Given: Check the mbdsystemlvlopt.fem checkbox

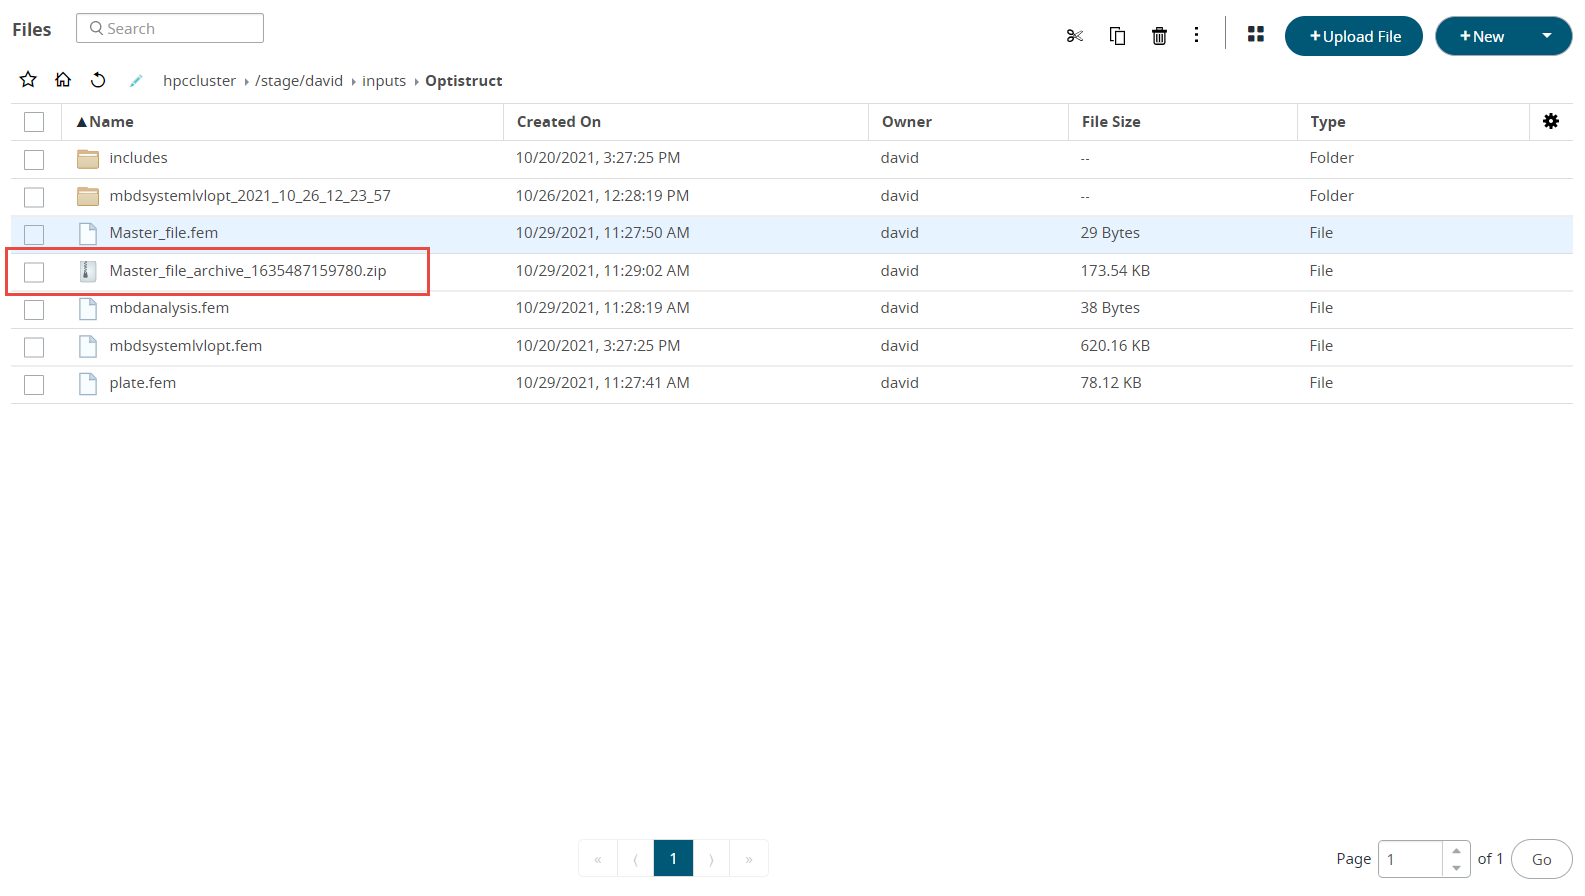Looking at the screenshot, I should click(x=34, y=347).
